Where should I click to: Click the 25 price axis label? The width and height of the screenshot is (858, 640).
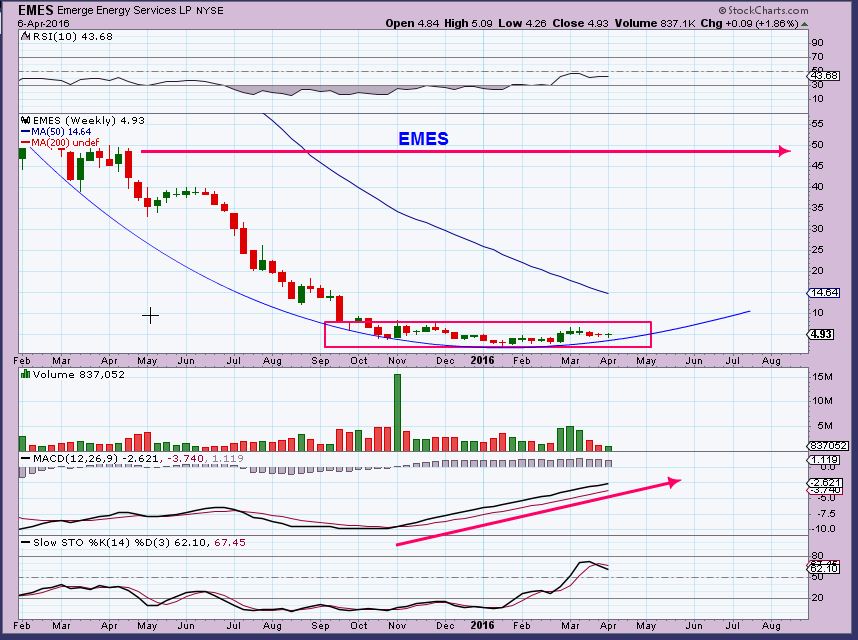818,250
